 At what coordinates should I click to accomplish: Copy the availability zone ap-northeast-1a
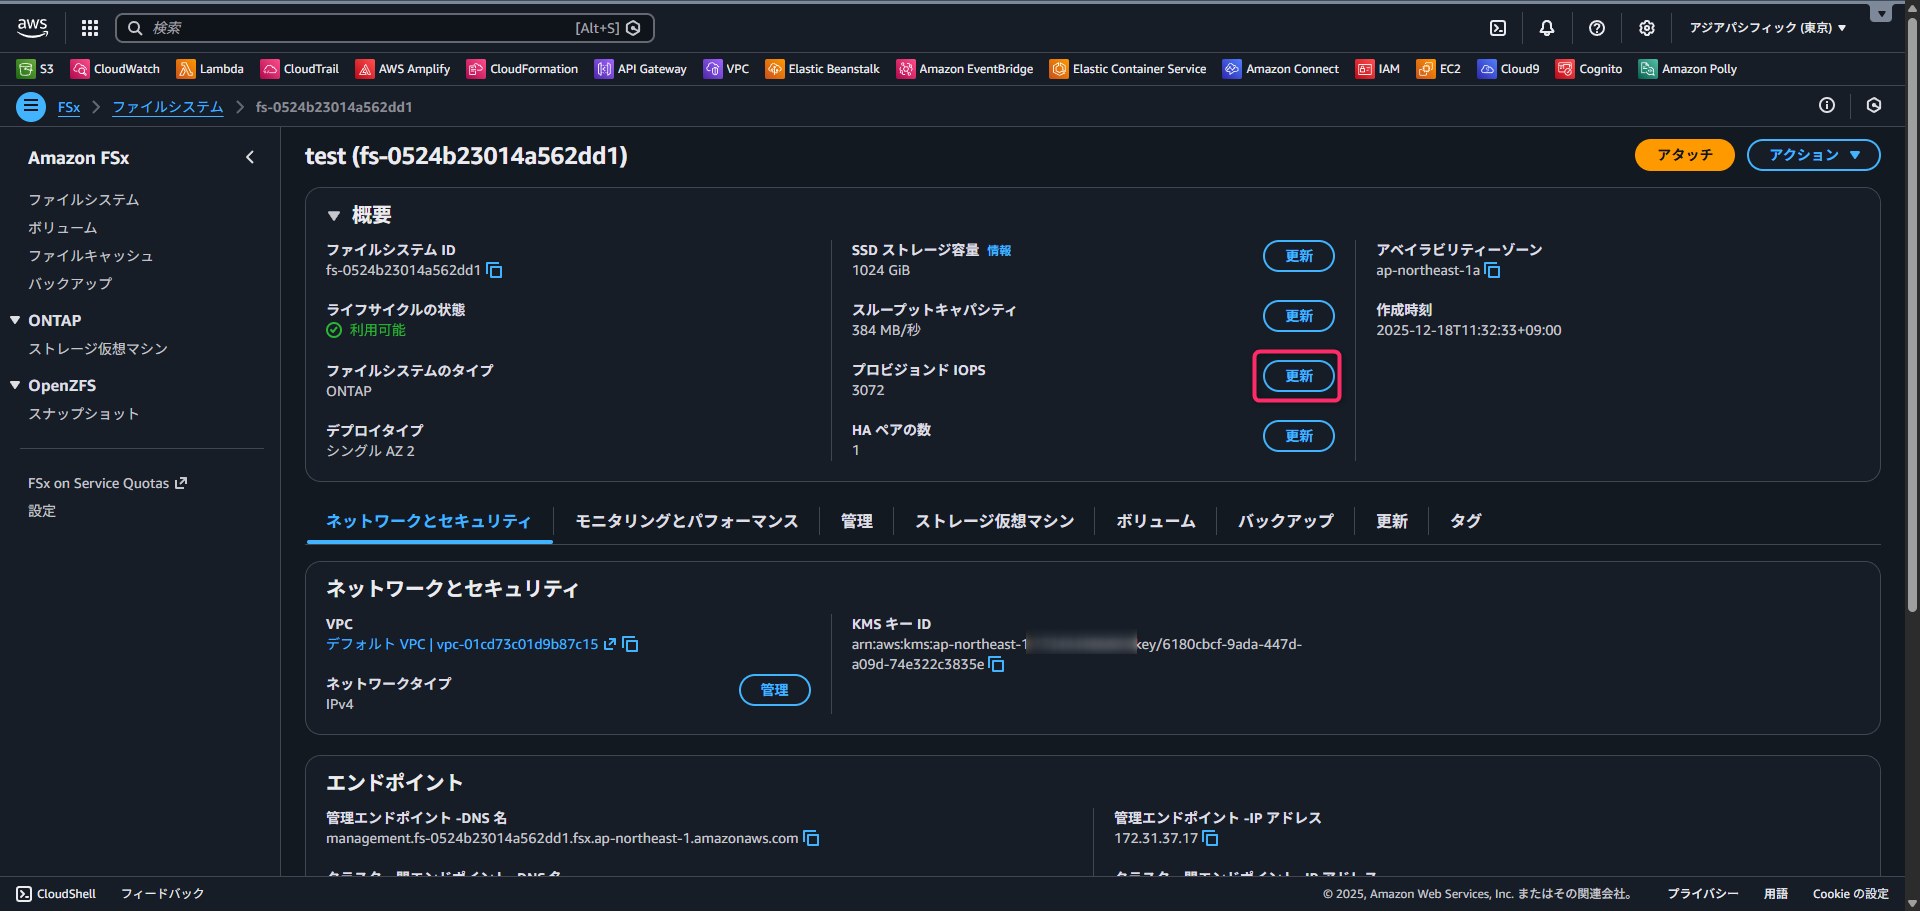tap(1493, 271)
